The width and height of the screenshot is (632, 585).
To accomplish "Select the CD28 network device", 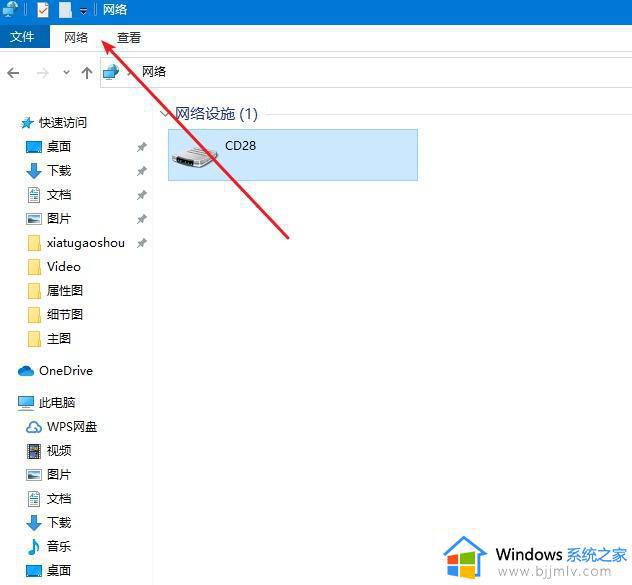I will [x=293, y=155].
